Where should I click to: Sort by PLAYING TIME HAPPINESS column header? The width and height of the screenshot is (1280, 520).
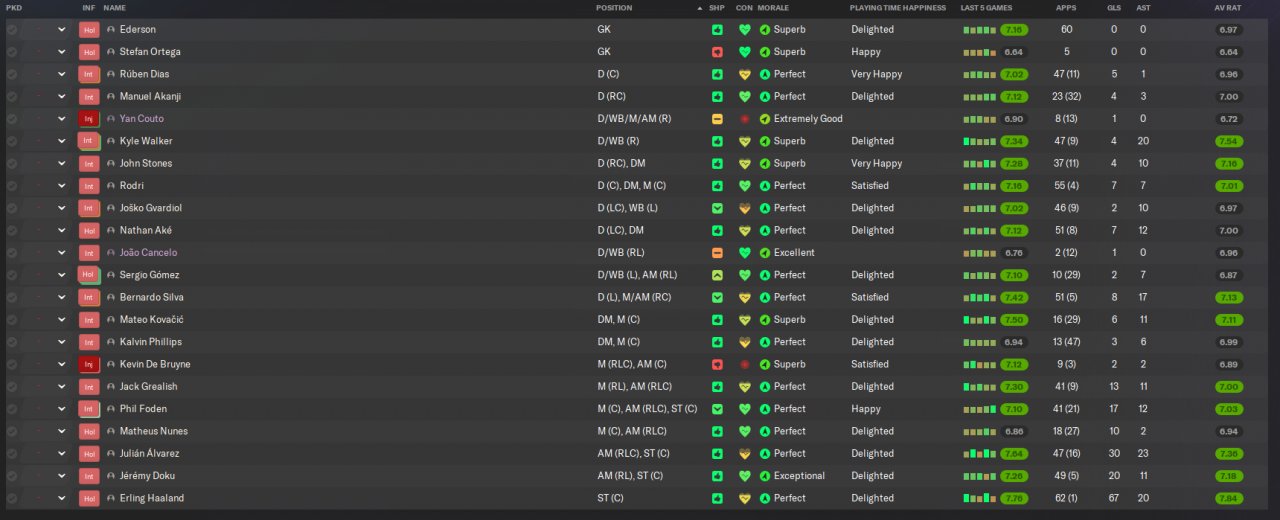pos(897,8)
